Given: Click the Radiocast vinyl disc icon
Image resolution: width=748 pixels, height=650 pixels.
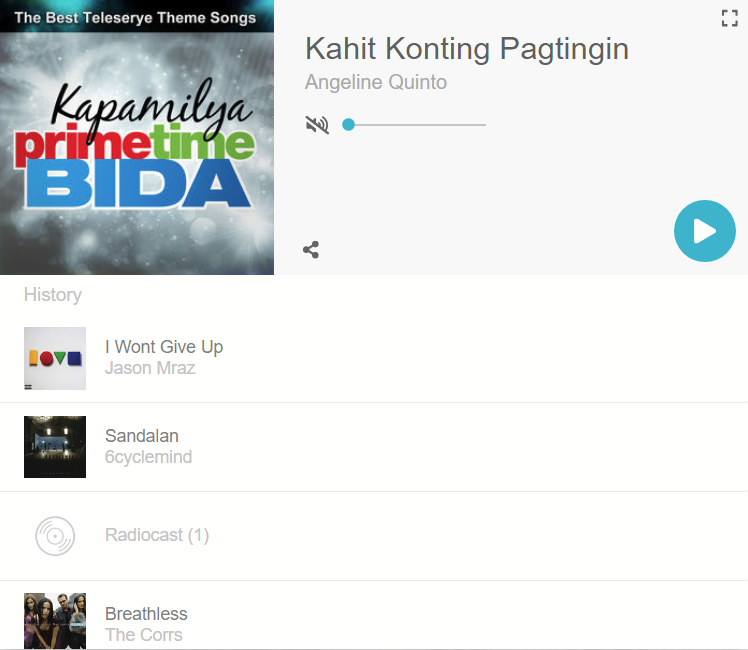Looking at the screenshot, I should pyautogui.click(x=55, y=536).
